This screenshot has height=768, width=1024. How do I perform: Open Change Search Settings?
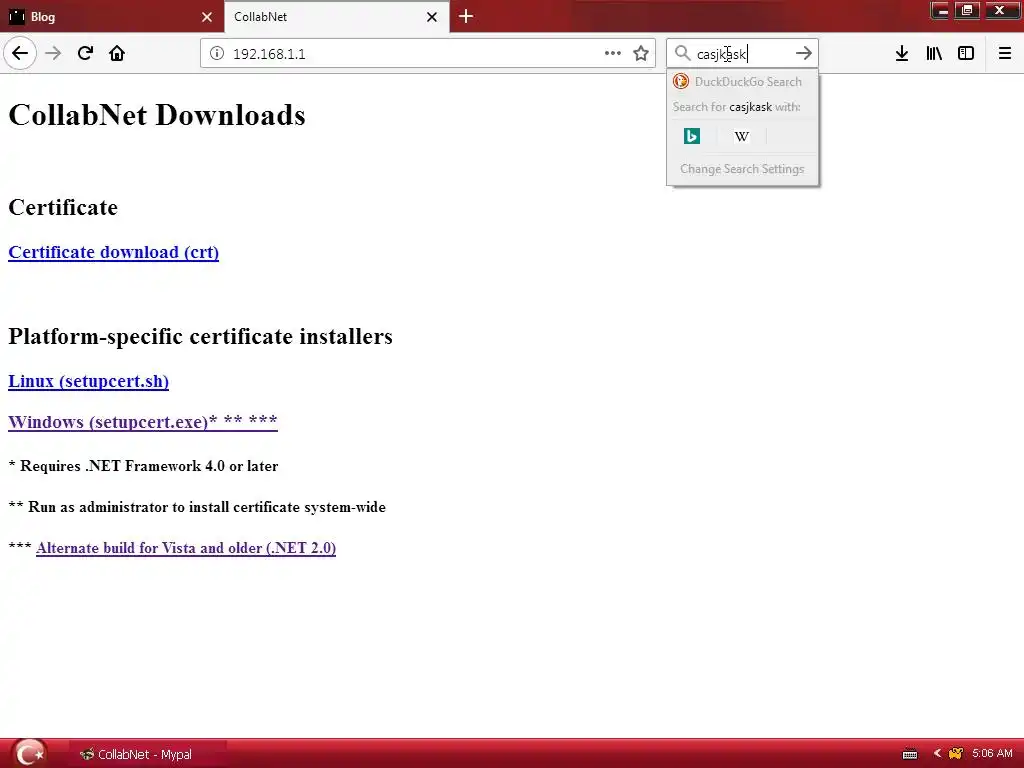[x=743, y=168]
